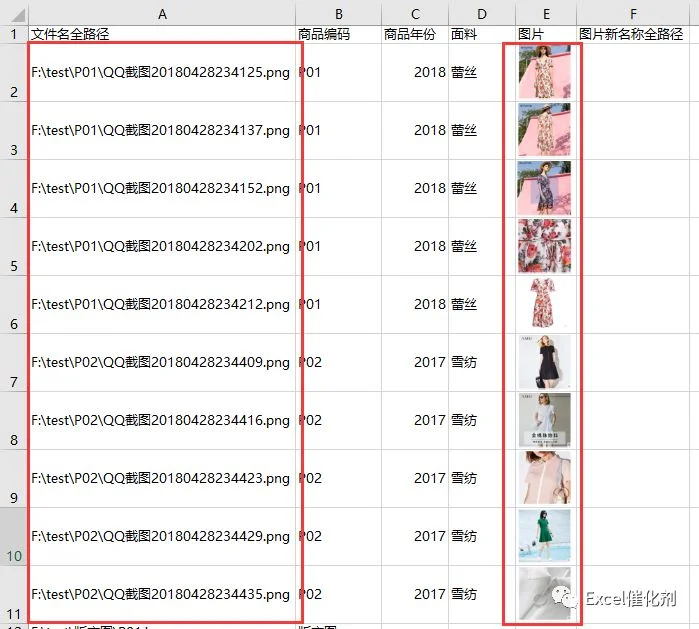Select row 6 header
This screenshot has width=699, height=629.
[14, 304]
